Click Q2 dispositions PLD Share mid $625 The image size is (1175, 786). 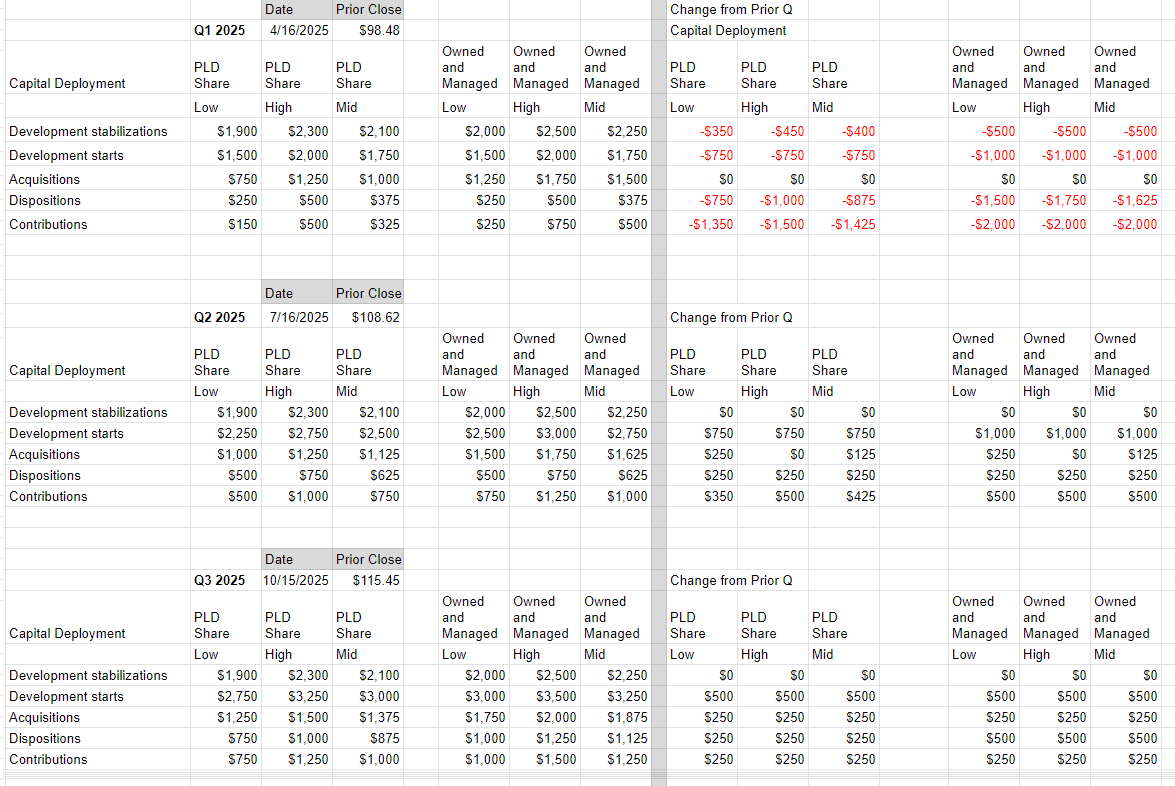coord(368,476)
